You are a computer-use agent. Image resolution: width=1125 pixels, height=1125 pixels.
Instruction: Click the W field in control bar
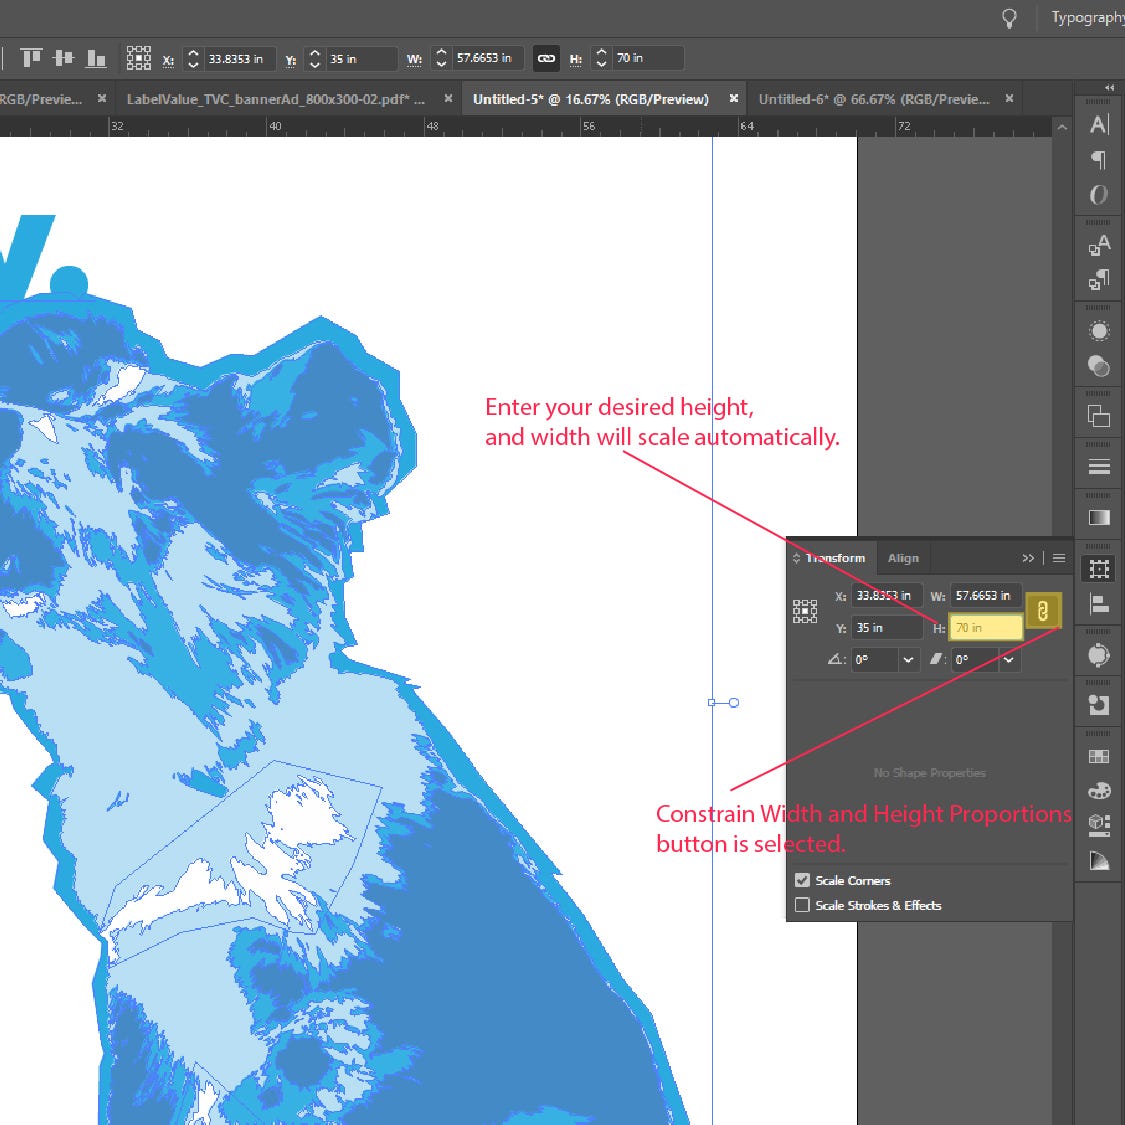[x=487, y=59]
